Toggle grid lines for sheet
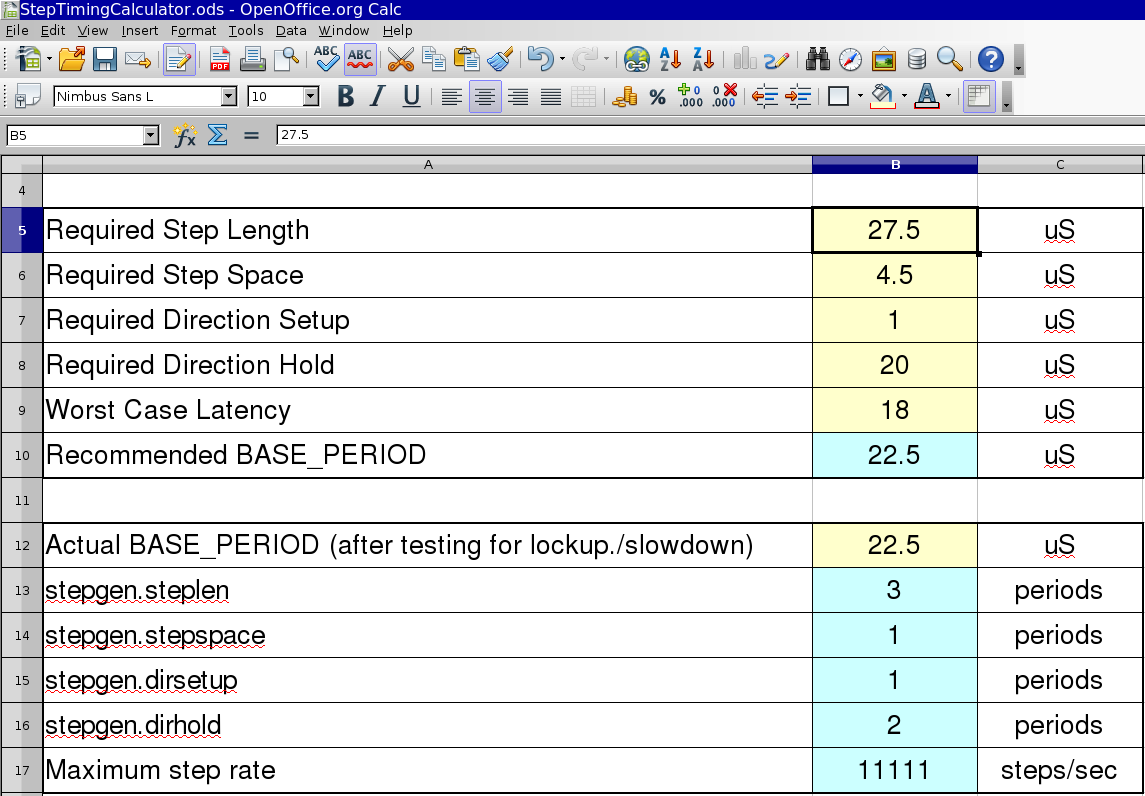 (979, 96)
